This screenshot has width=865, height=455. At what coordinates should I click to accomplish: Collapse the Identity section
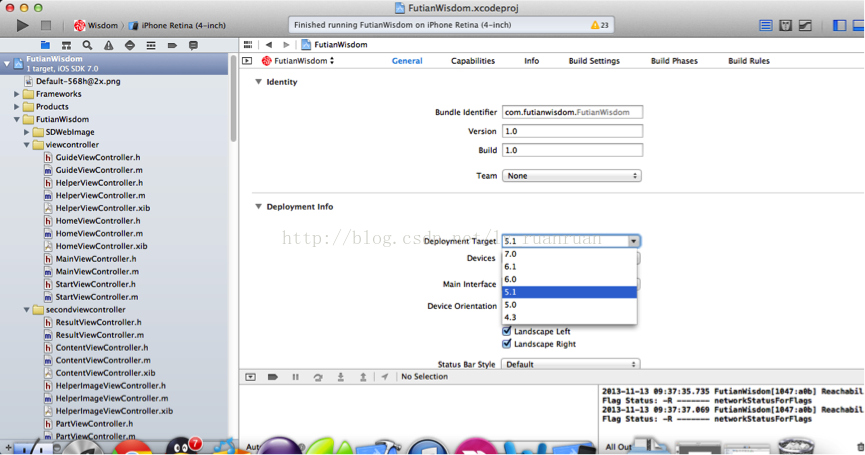click(x=258, y=82)
